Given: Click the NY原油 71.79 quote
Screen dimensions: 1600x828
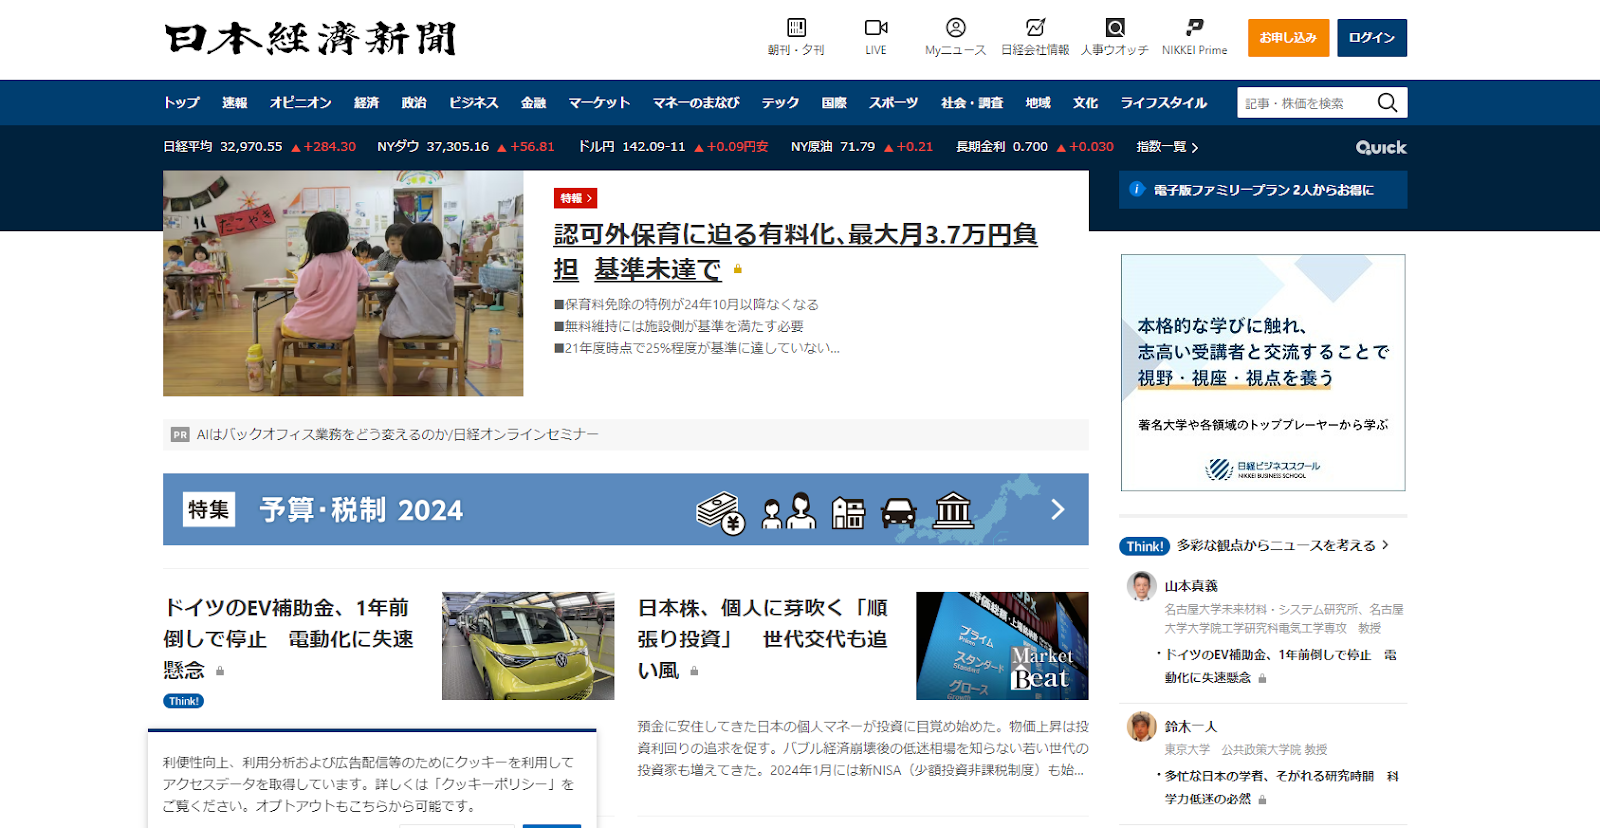Looking at the screenshot, I should point(861,147).
